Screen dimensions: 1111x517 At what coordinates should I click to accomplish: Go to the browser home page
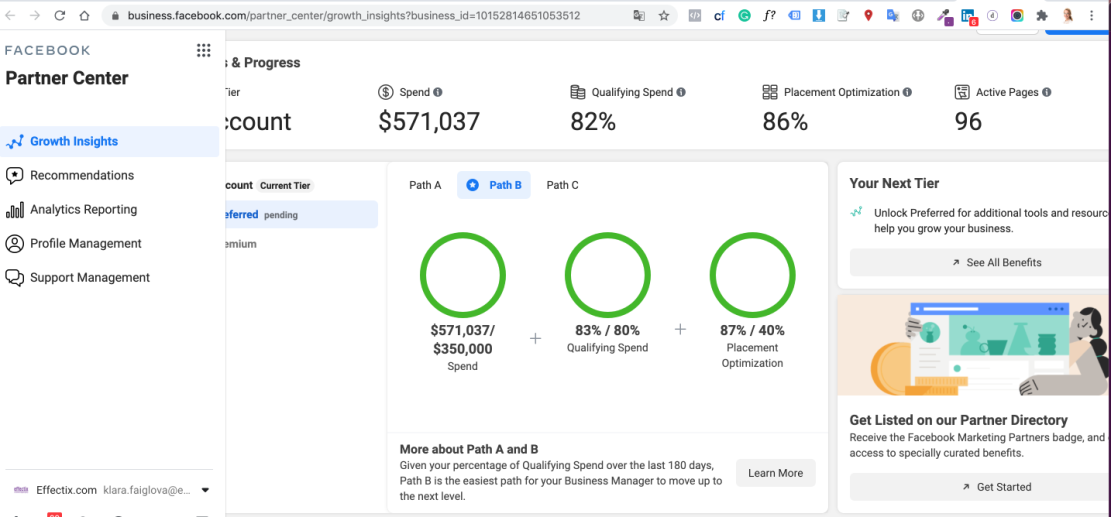pos(84,16)
